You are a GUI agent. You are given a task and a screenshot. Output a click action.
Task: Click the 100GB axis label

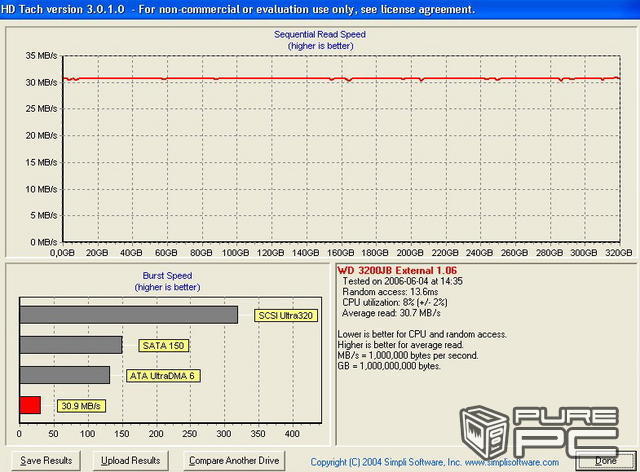pos(236,253)
